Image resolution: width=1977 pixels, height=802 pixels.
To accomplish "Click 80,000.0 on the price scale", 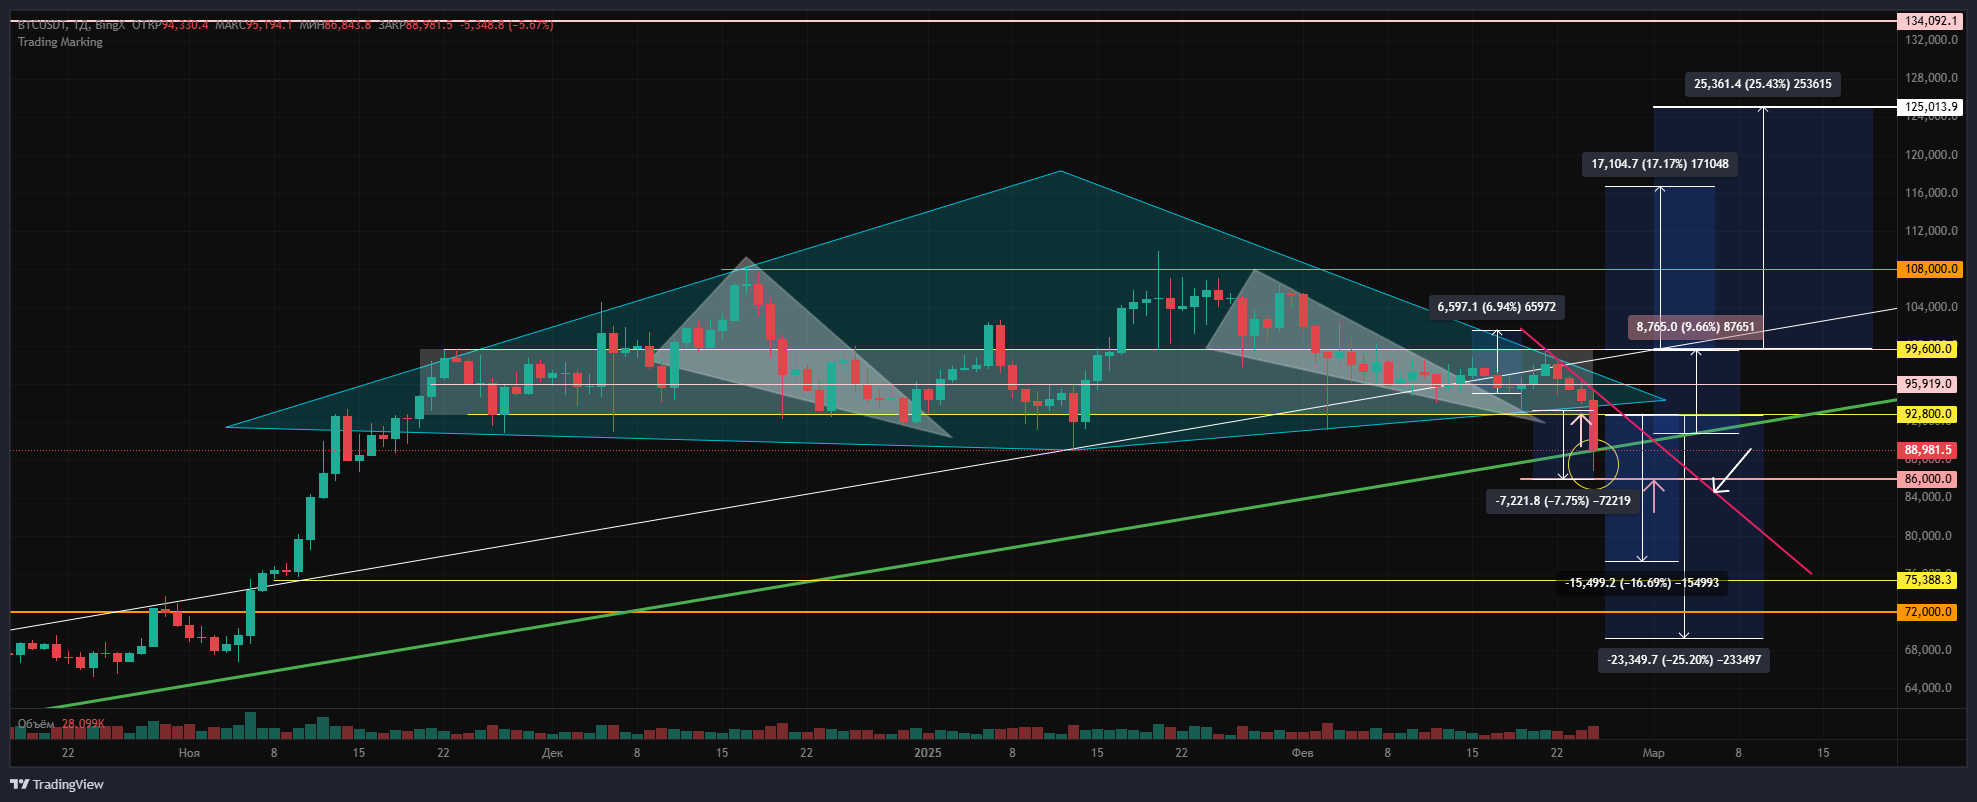I will tap(1927, 536).
